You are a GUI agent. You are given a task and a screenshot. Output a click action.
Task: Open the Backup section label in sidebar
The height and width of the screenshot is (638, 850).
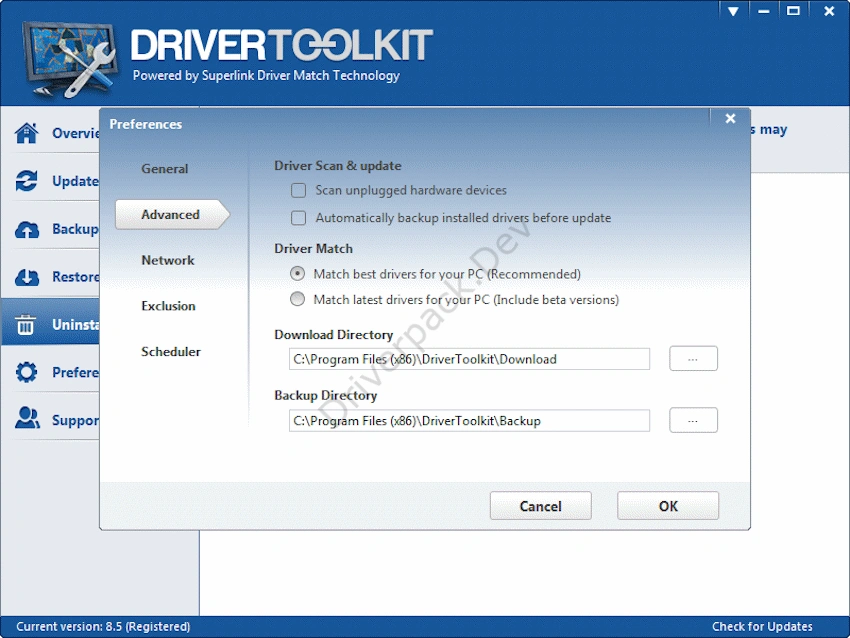point(75,229)
